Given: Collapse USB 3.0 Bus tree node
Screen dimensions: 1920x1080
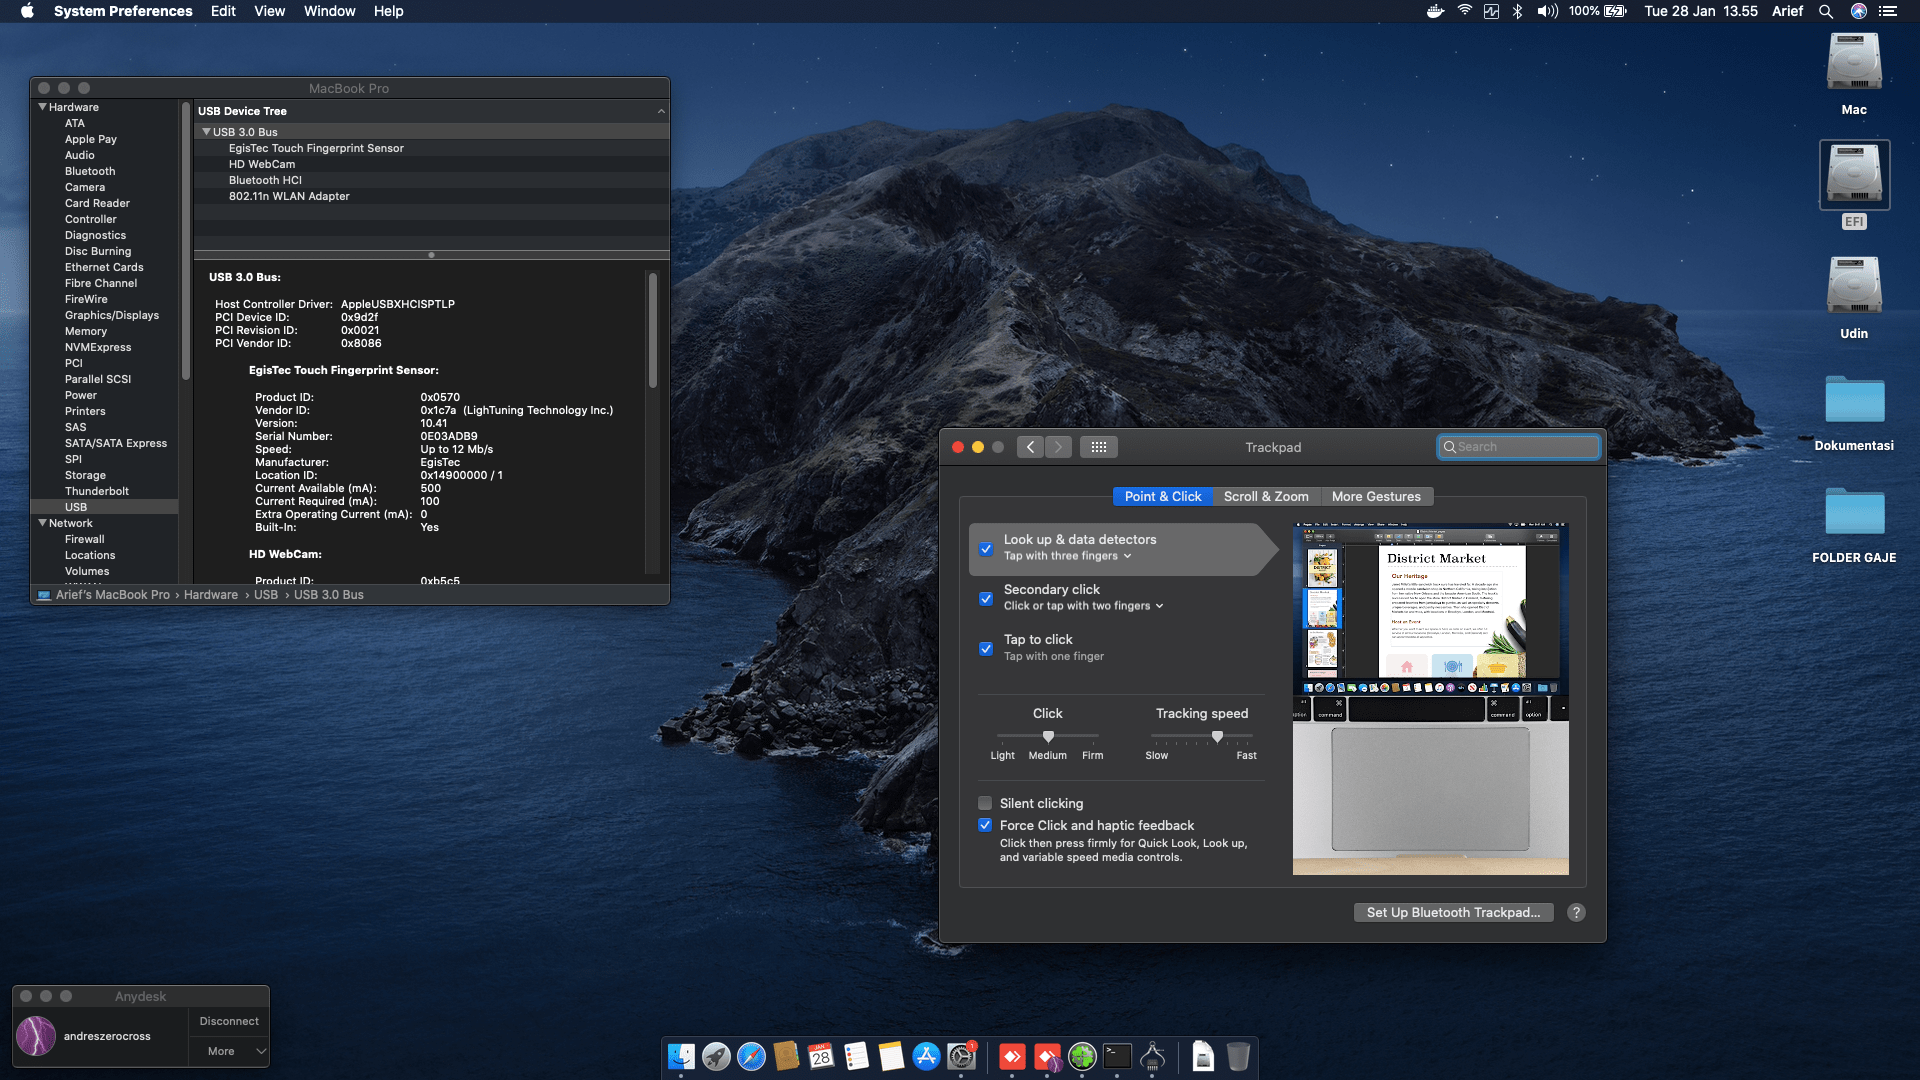Looking at the screenshot, I should (x=207, y=132).
